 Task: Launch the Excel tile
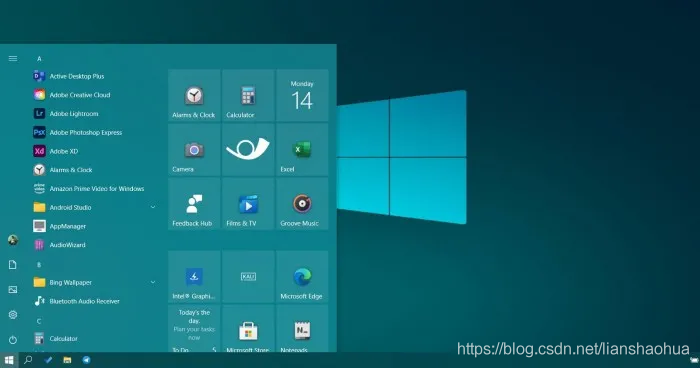[x=302, y=150]
